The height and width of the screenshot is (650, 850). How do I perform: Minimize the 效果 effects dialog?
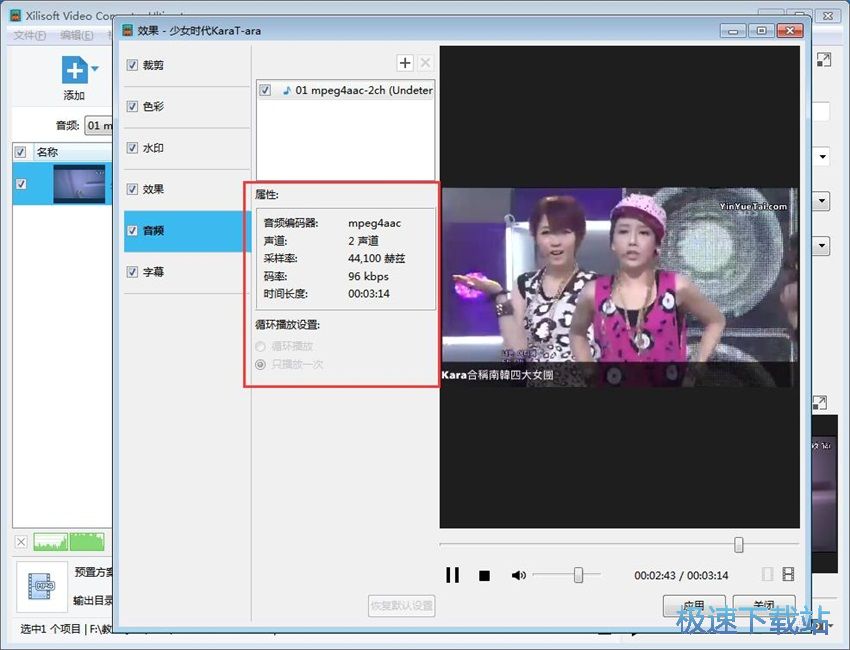[x=733, y=31]
